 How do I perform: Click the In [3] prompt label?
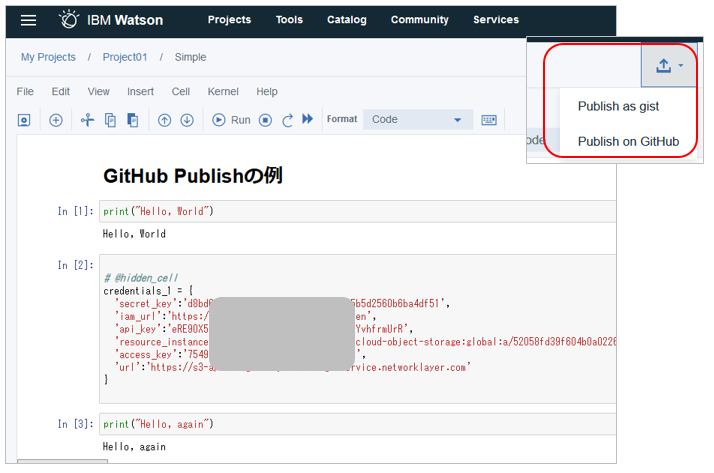click(x=75, y=424)
